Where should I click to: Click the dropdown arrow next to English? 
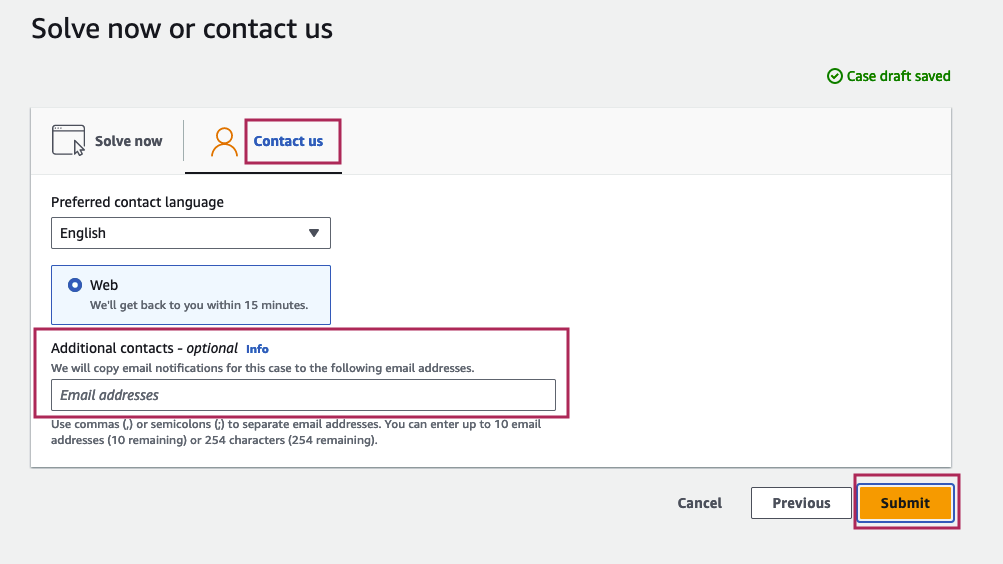[313, 233]
